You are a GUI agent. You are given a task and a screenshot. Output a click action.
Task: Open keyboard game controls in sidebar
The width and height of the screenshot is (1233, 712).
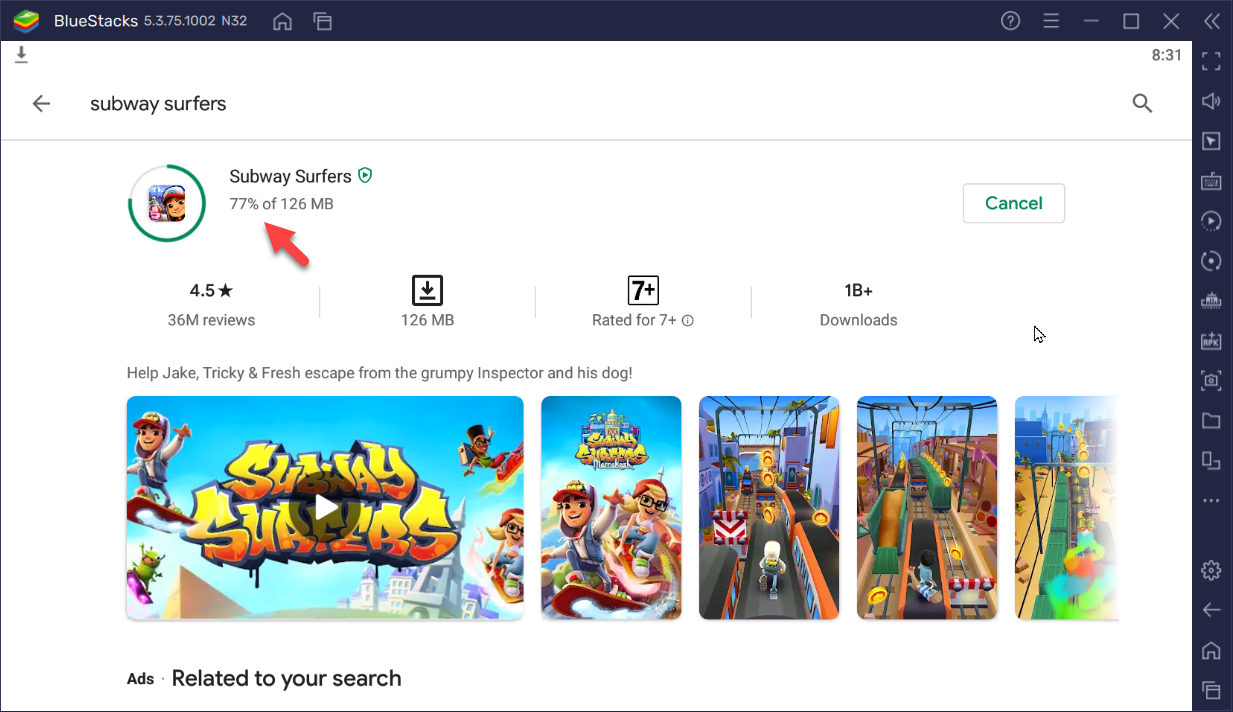pyautogui.click(x=1211, y=181)
